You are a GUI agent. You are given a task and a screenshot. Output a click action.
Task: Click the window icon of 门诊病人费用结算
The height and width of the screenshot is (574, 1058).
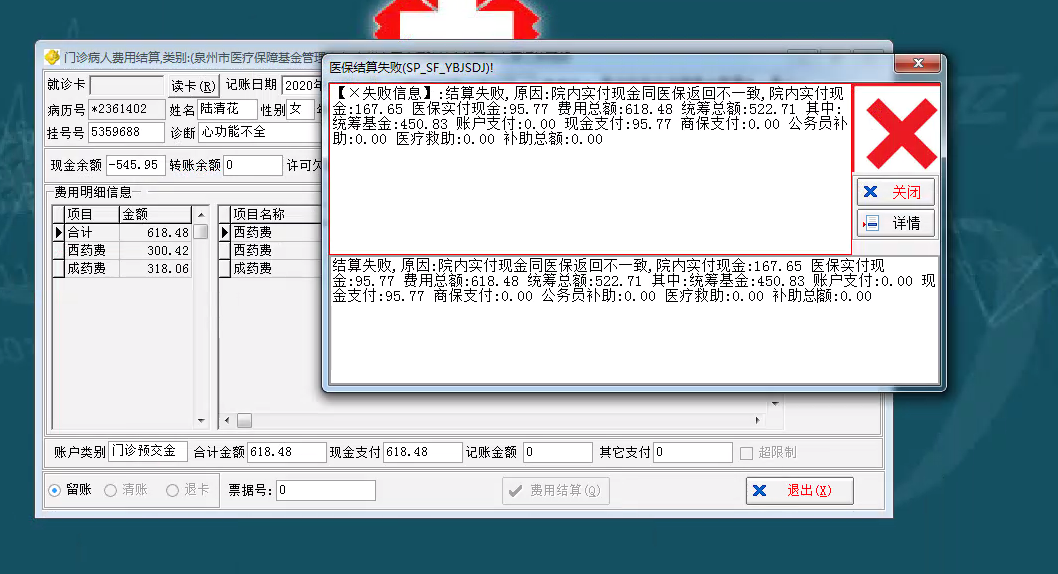[x=52, y=57]
